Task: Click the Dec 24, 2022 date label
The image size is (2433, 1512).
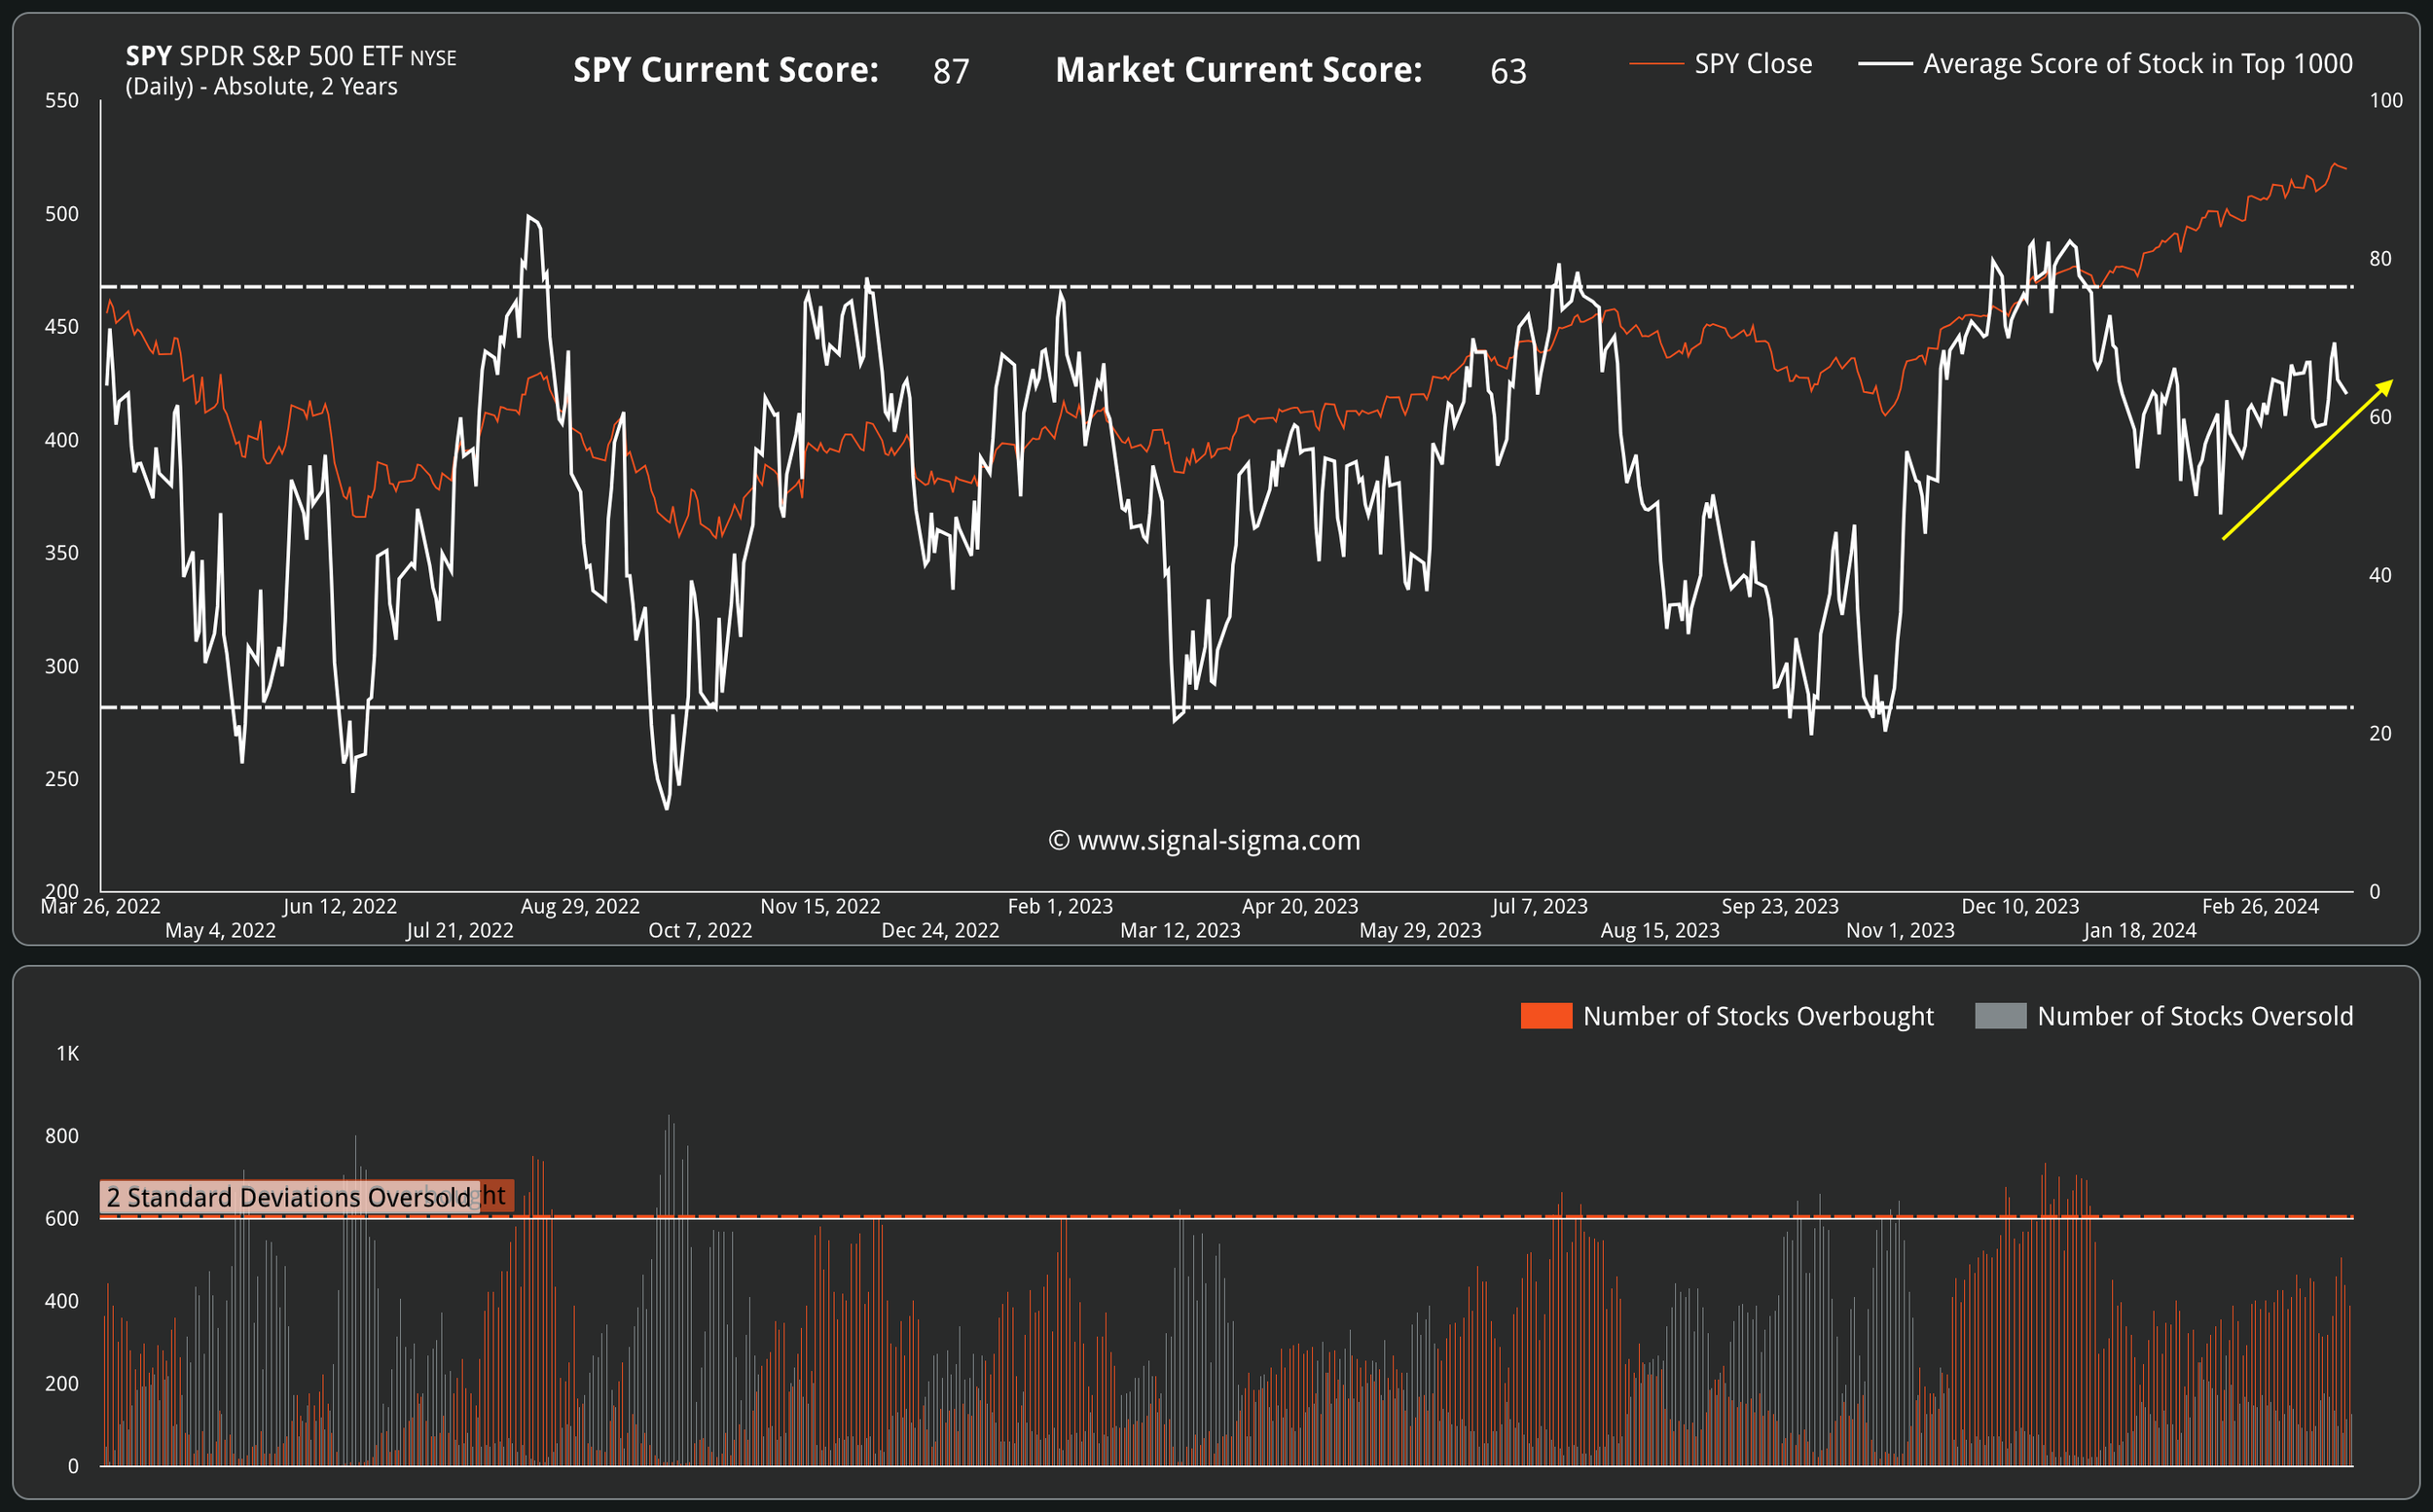Action: (x=940, y=930)
